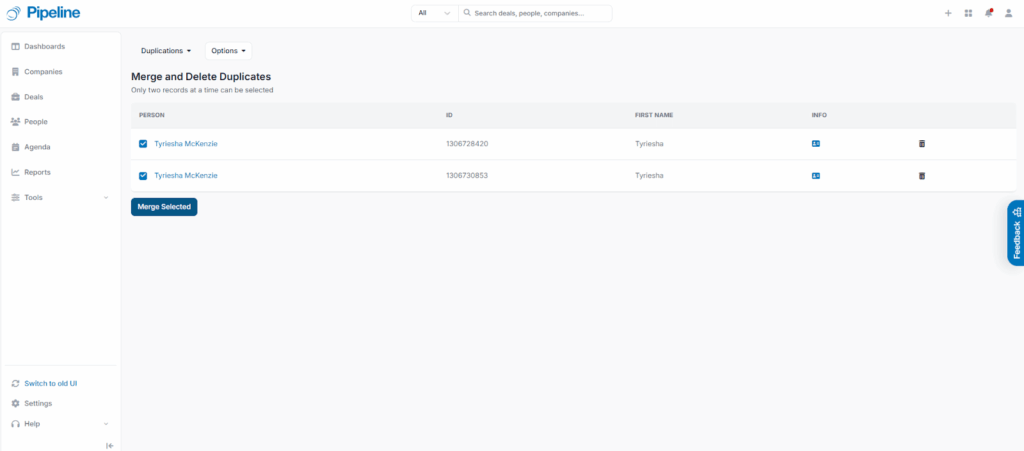The image size is (1024, 451).
Task: View info card for ID 1306730853
Action: 816,176
